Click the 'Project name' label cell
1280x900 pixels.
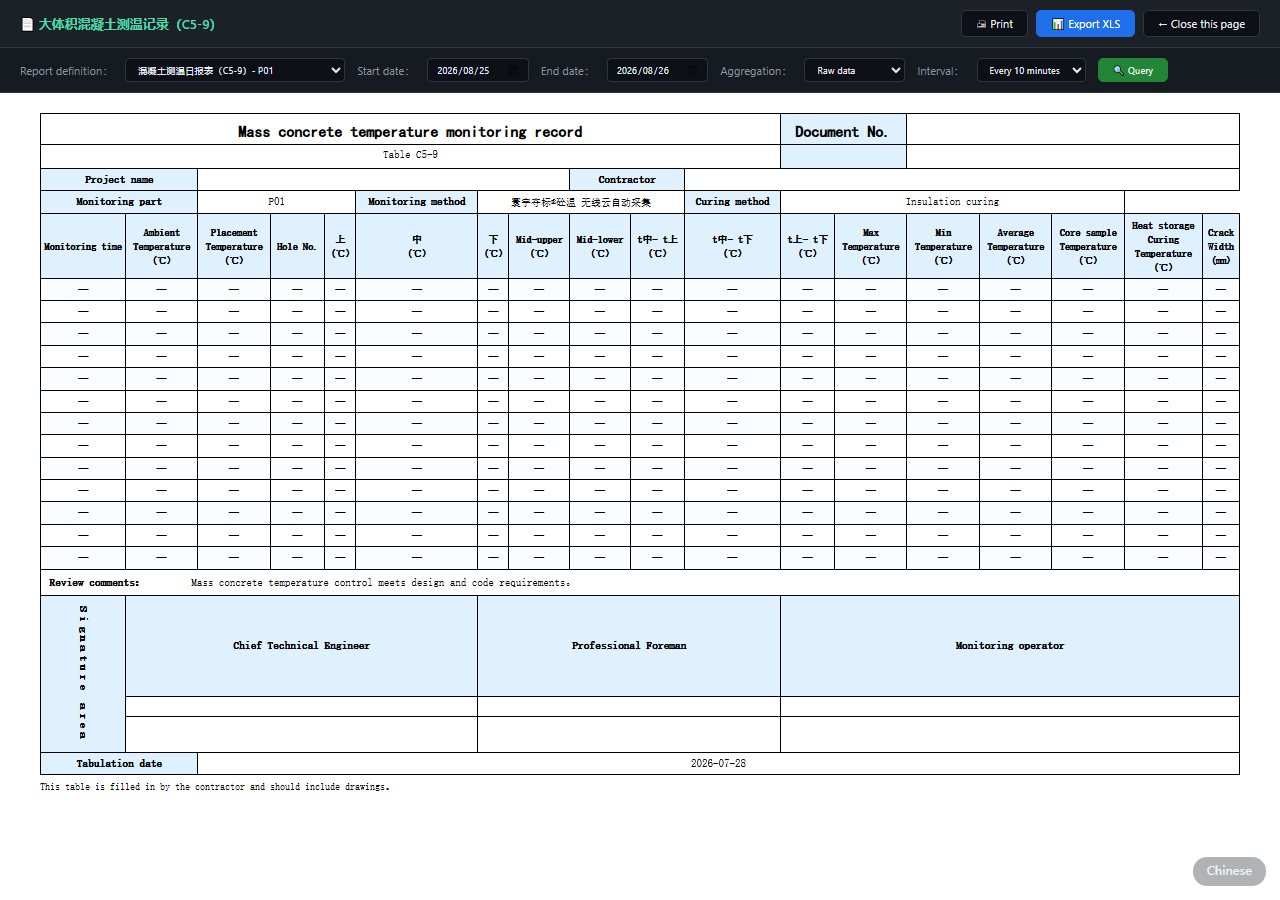(x=119, y=180)
